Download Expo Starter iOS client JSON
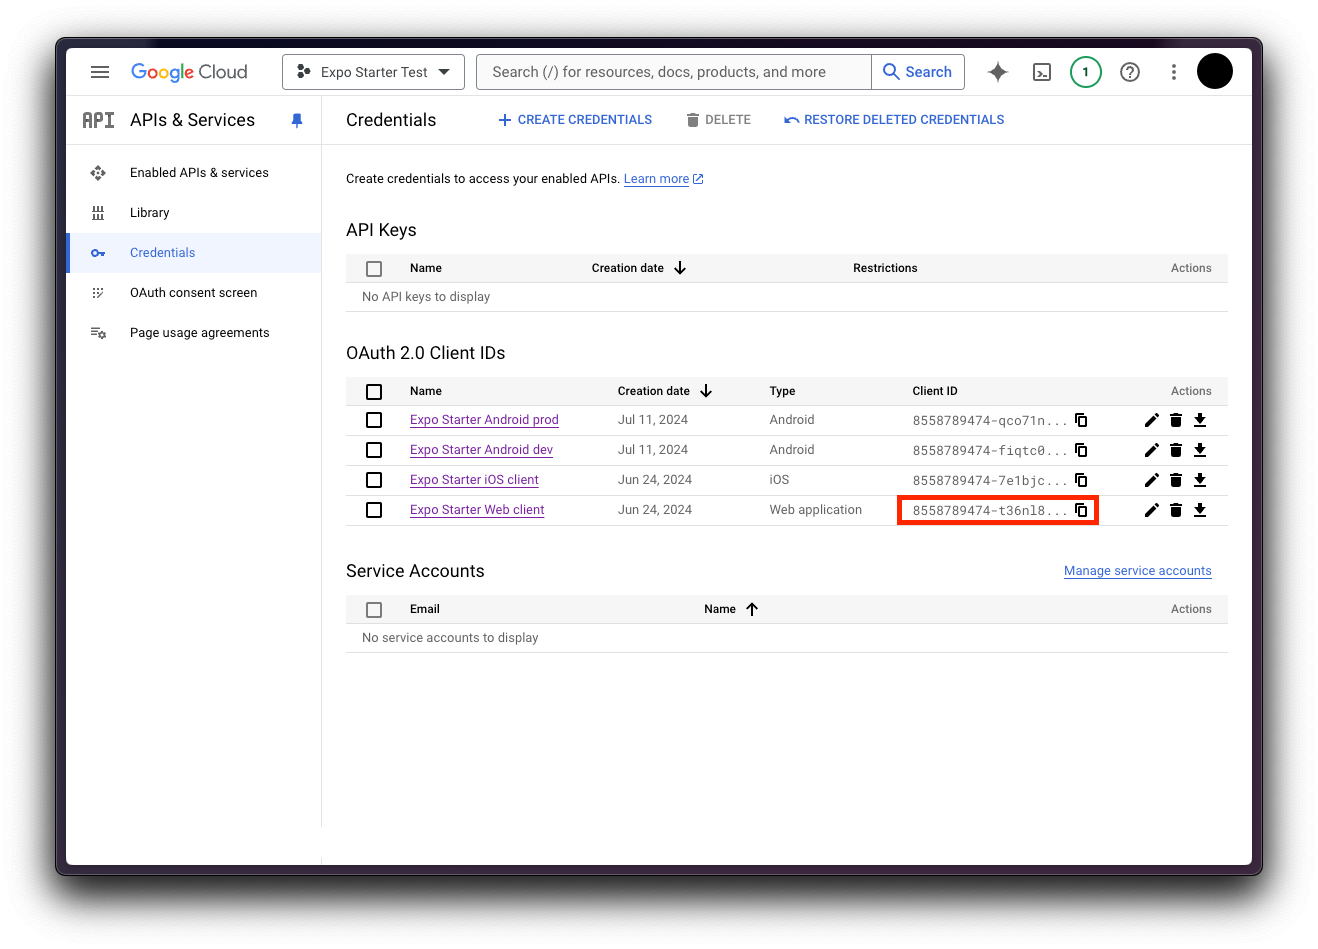 tap(1200, 480)
